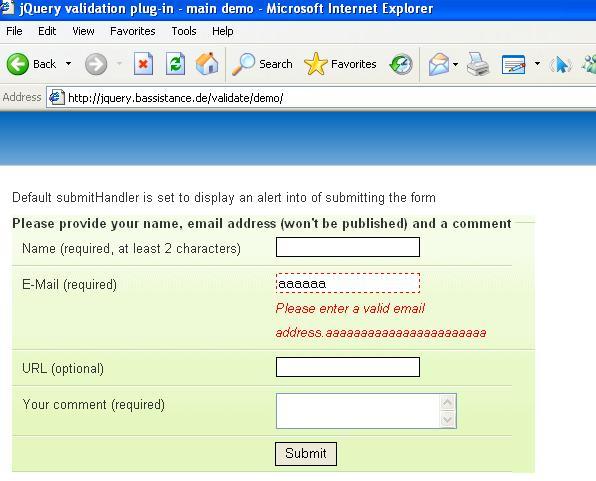Open the Favorites menu in menu bar
The image size is (596, 481).
(x=133, y=31)
